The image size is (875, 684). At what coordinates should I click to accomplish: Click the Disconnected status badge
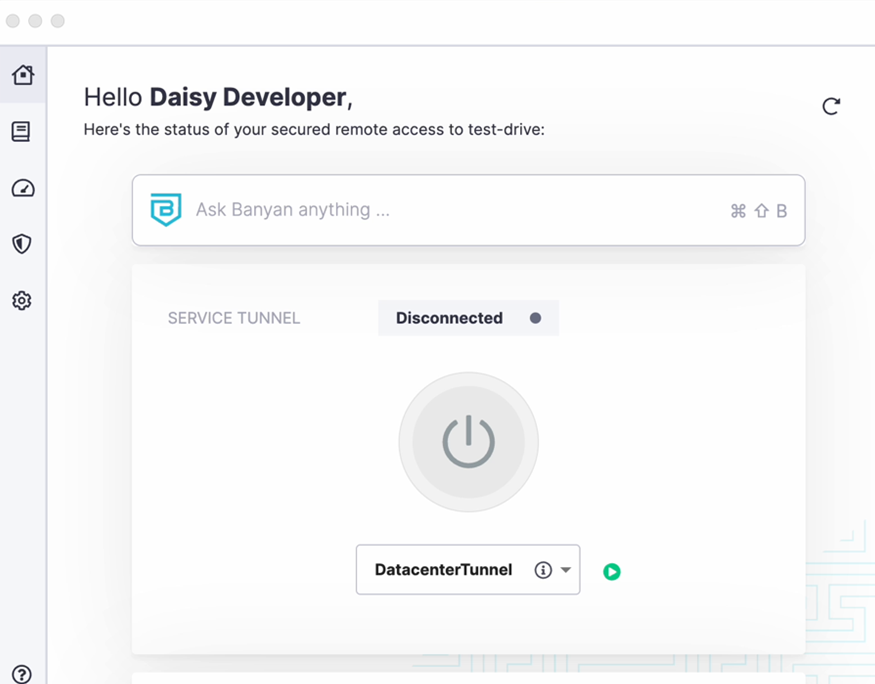(x=468, y=318)
